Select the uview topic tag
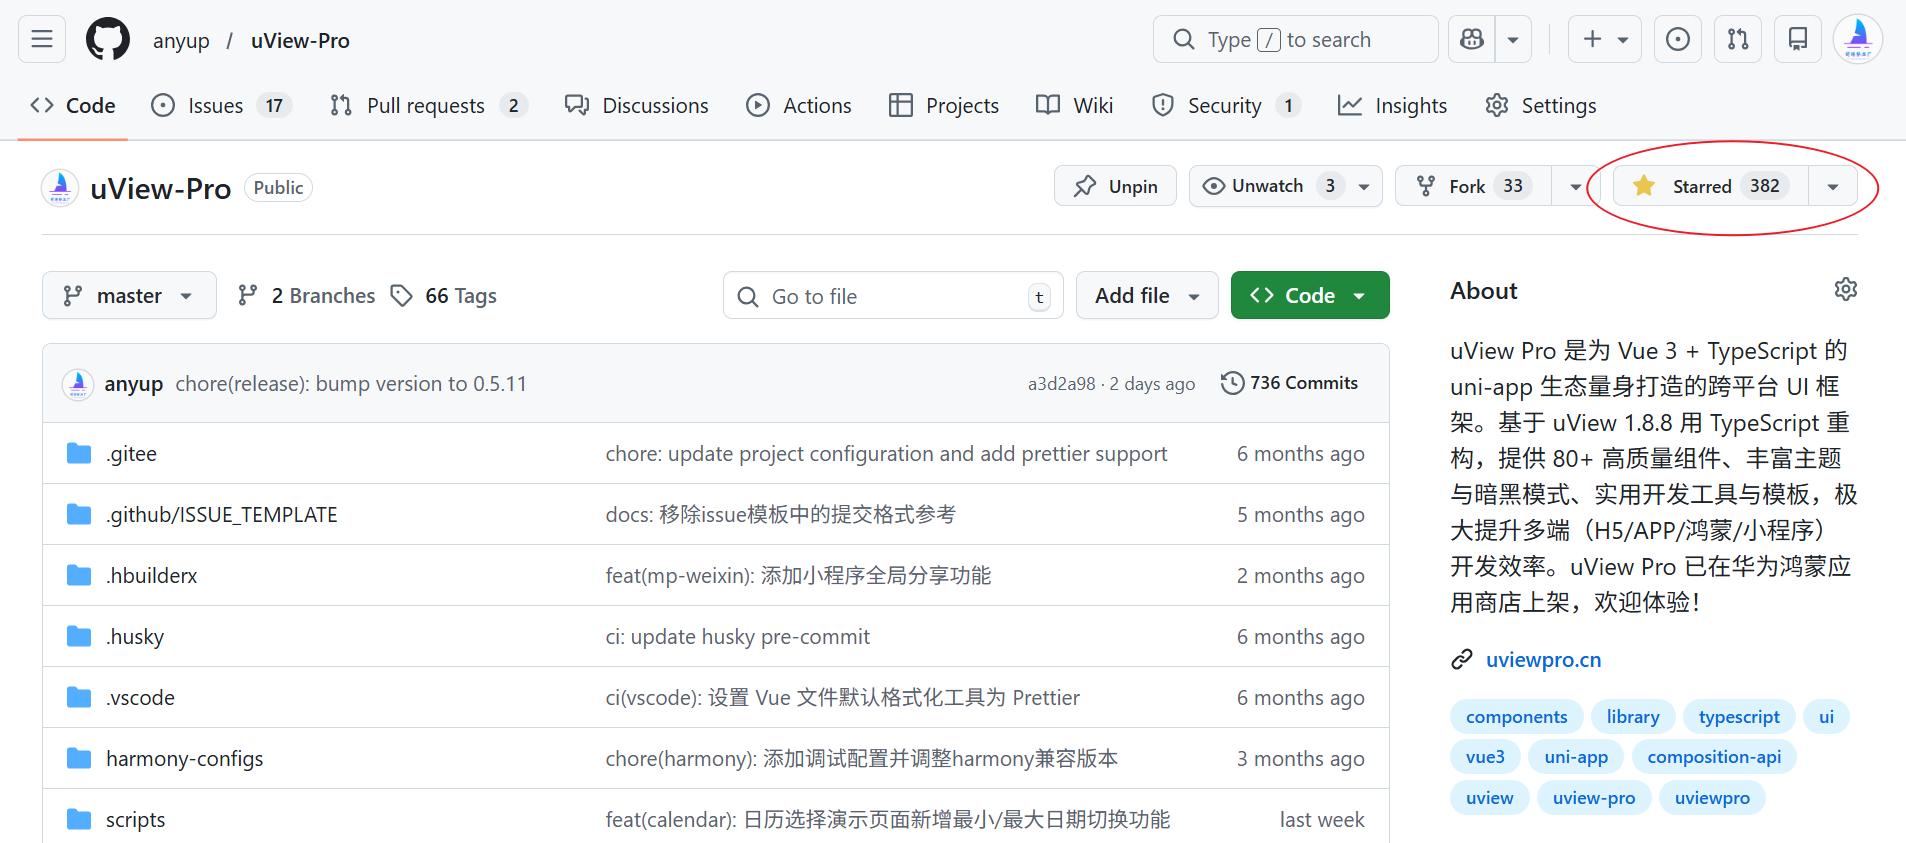 pyautogui.click(x=1490, y=798)
